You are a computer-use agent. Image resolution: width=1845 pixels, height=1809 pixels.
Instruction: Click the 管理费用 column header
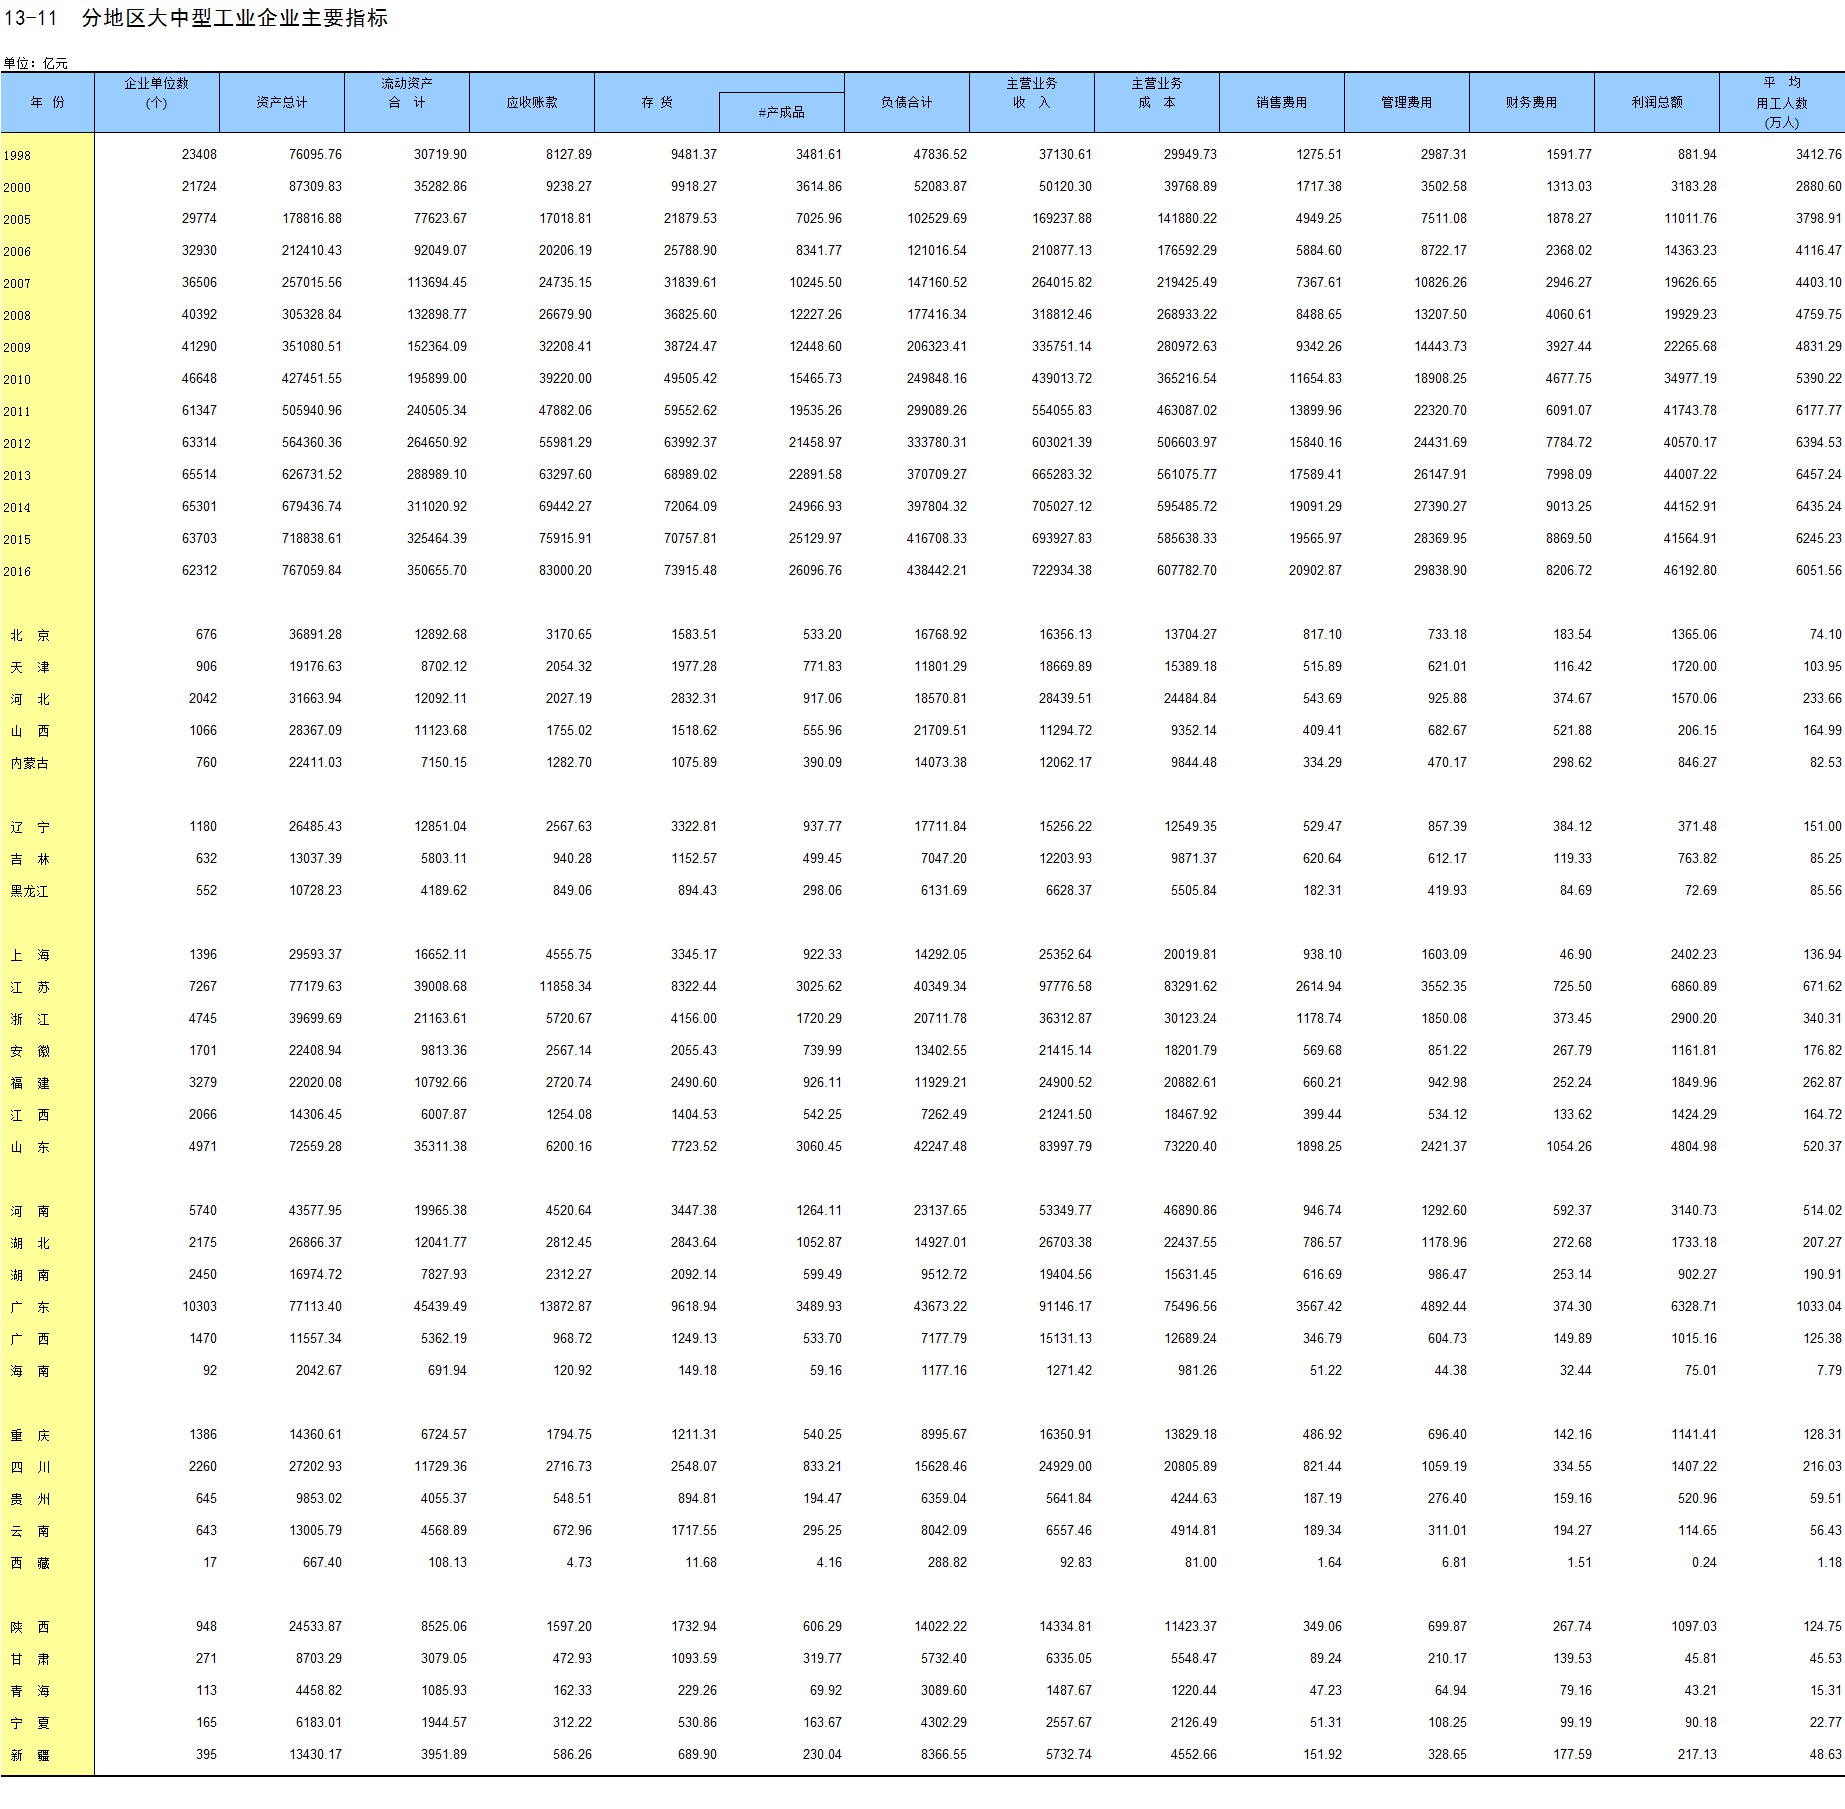pos(1406,102)
